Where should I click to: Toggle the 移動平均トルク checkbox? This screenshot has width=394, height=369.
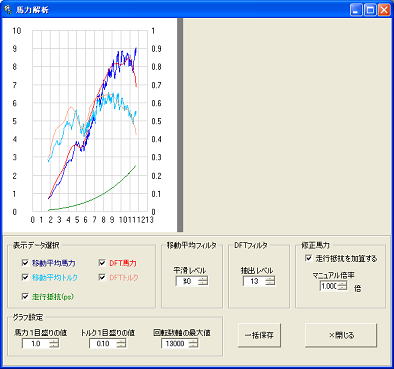tap(25, 277)
